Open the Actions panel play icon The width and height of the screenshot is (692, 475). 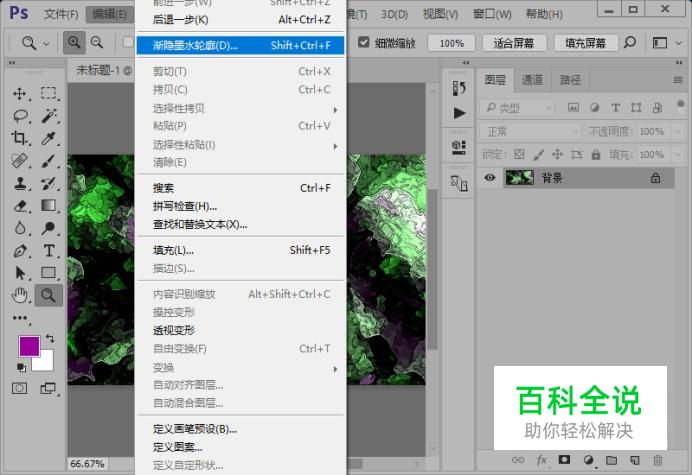pyautogui.click(x=459, y=113)
